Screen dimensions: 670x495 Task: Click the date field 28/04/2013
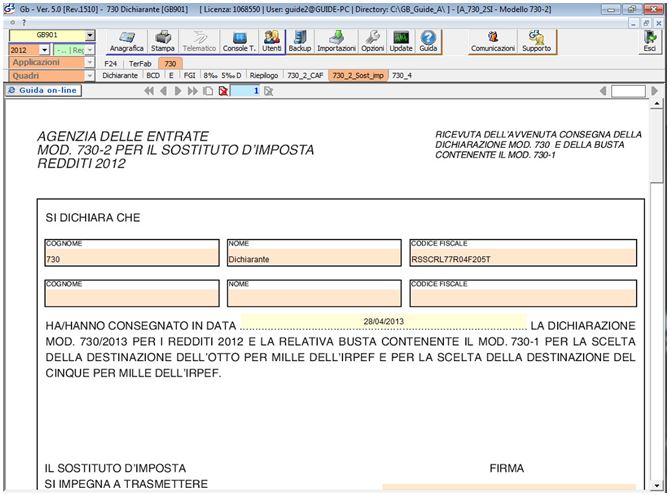(x=384, y=321)
